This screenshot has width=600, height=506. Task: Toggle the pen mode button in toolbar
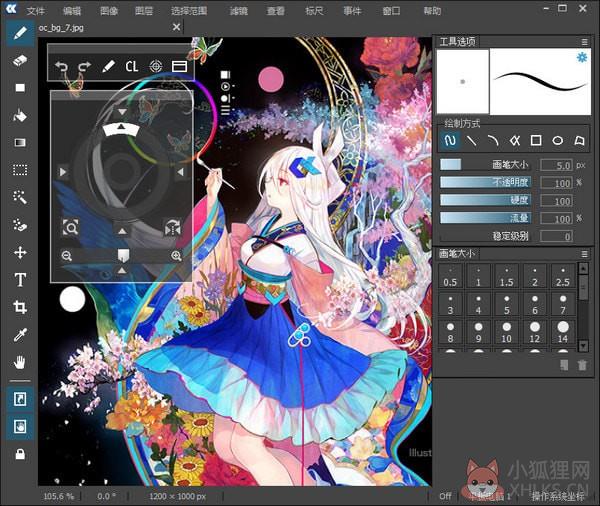(x=20, y=399)
